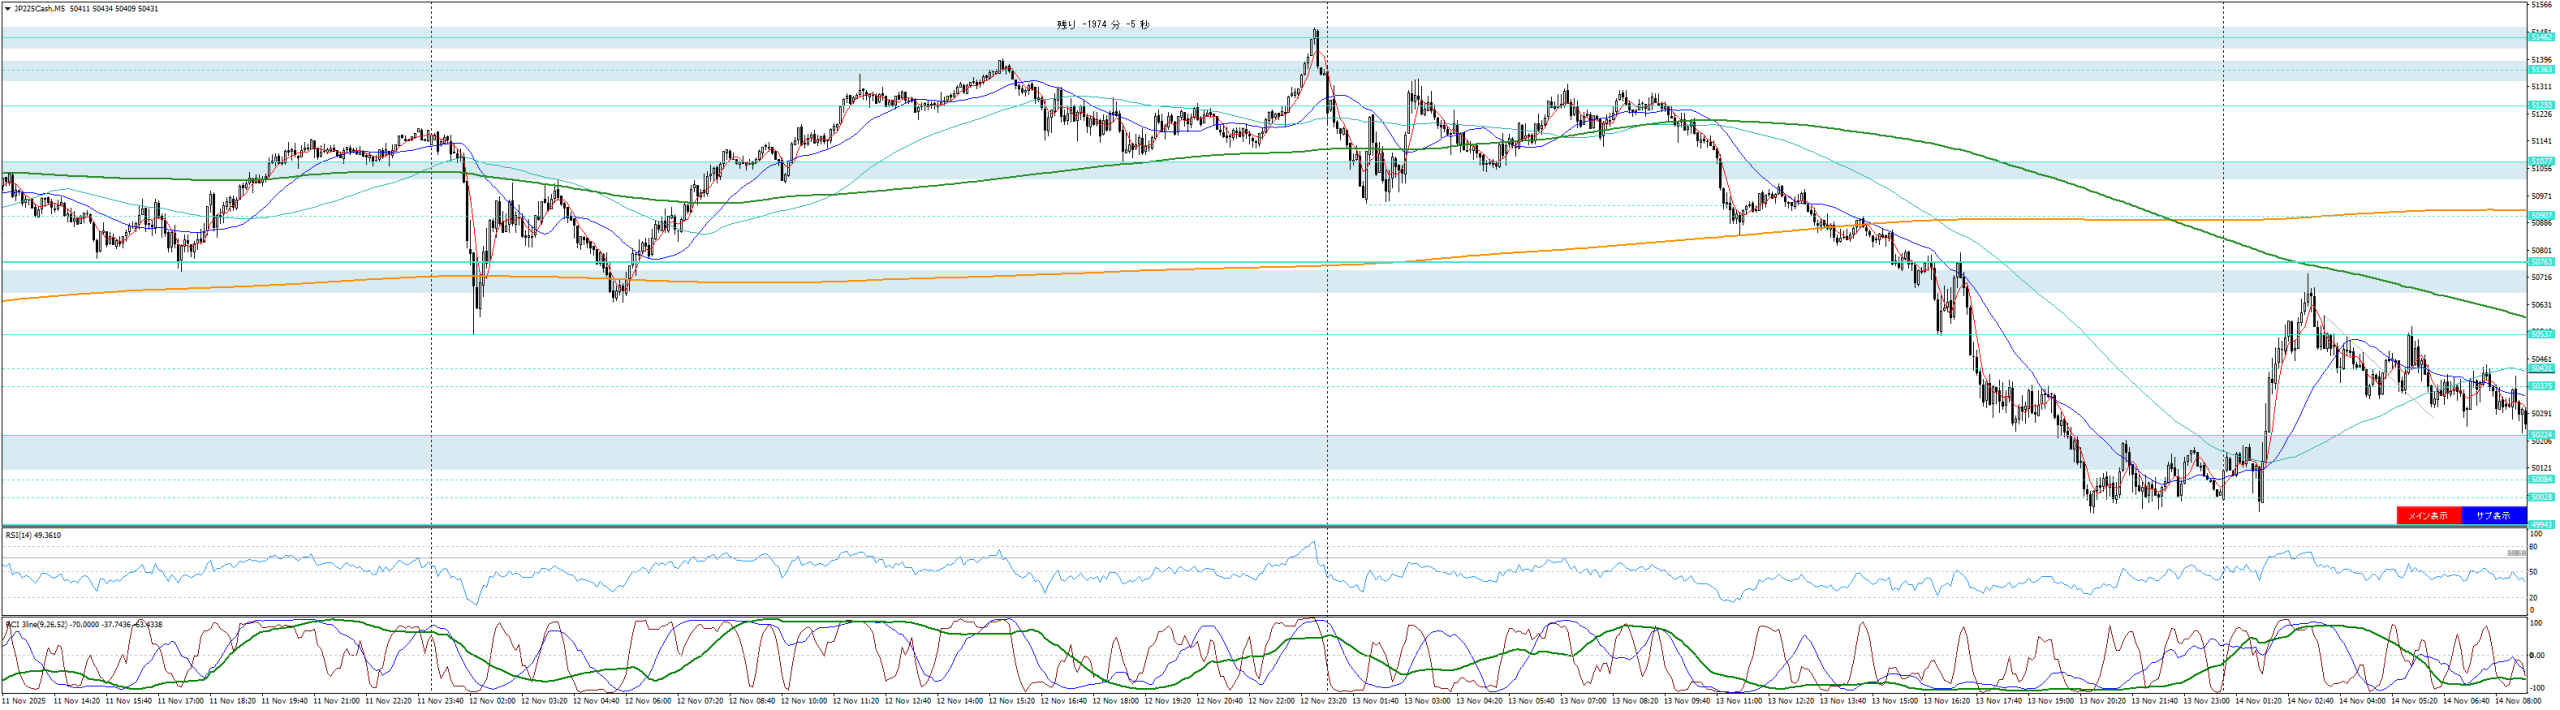The height and width of the screenshot is (710, 2560).
Task: Click the red メイン表示 button
Action: [2427, 516]
